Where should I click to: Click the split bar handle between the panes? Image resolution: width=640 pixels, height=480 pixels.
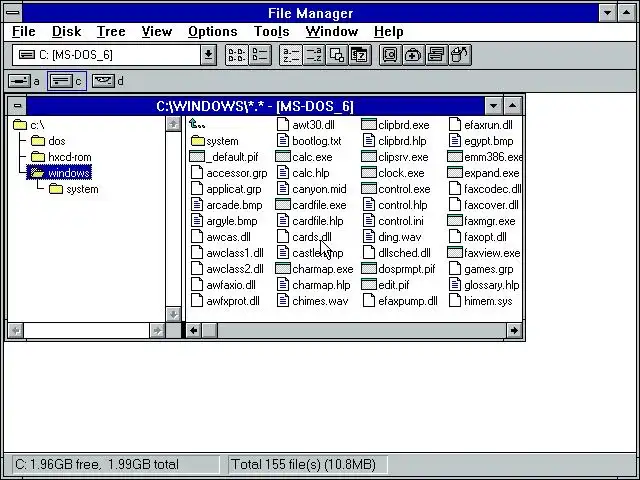click(x=183, y=330)
